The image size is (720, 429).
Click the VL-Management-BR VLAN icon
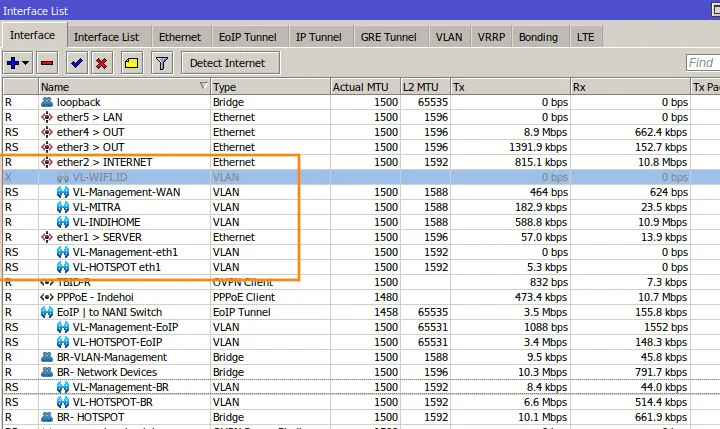click(x=63, y=387)
